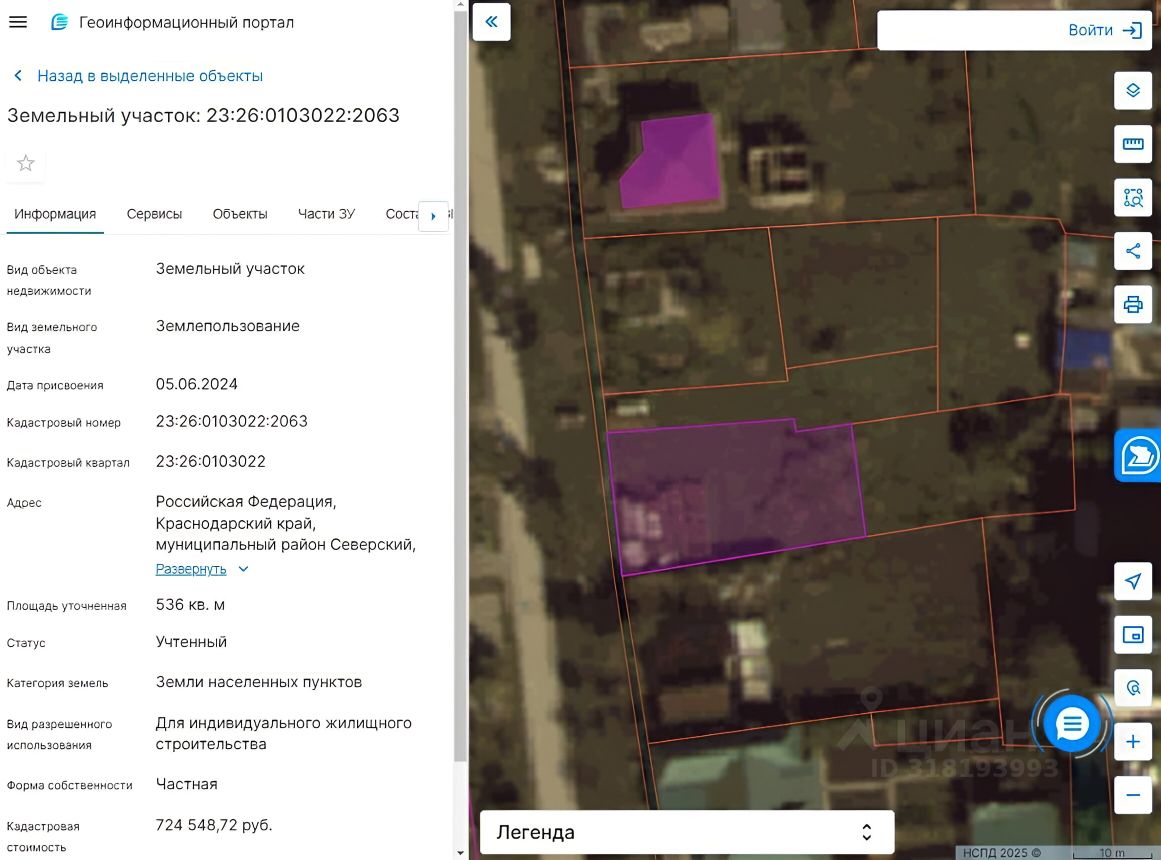Open the blue side assistant tab

pos(1139,455)
